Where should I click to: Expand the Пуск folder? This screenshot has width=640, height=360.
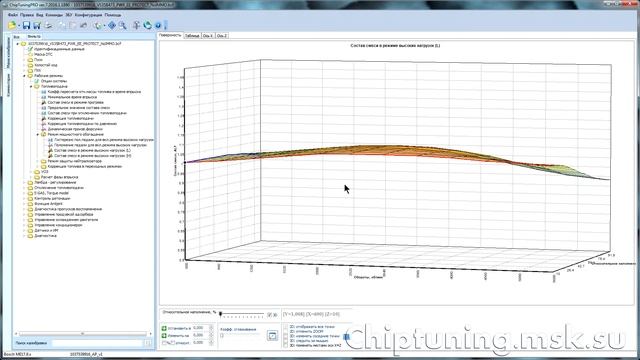tap(24, 60)
